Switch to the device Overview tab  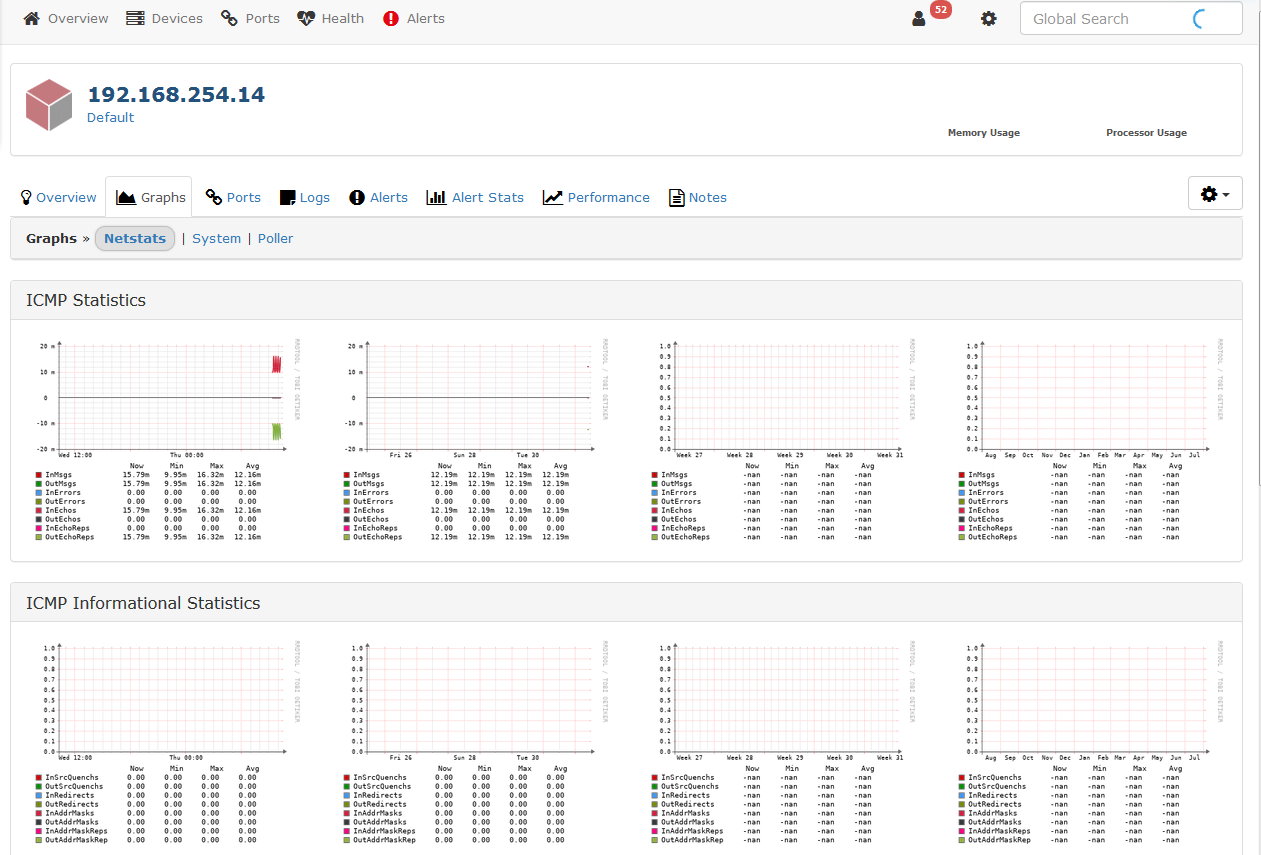tap(58, 197)
